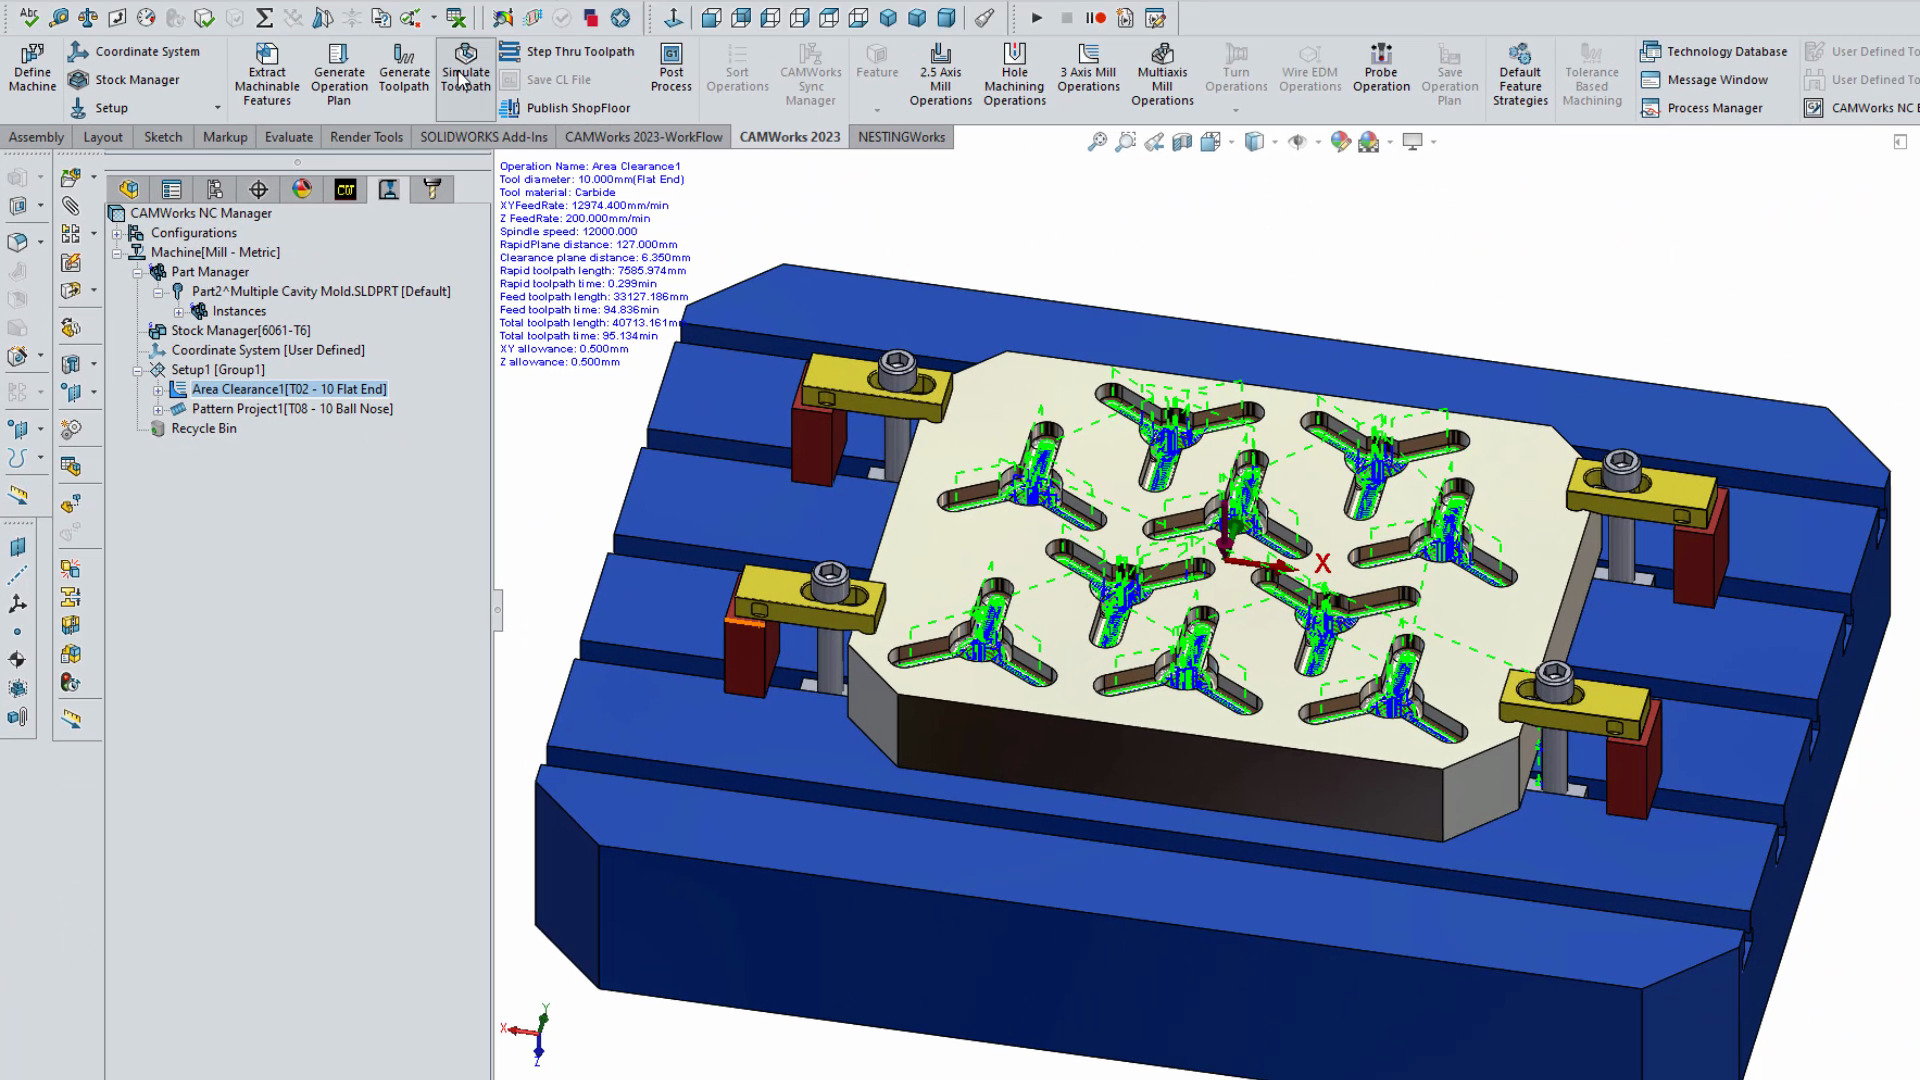Select Stock Manager[6061-T6] tree item
Image resolution: width=1920 pixels, height=1080 pixels.
coord(240,331)
